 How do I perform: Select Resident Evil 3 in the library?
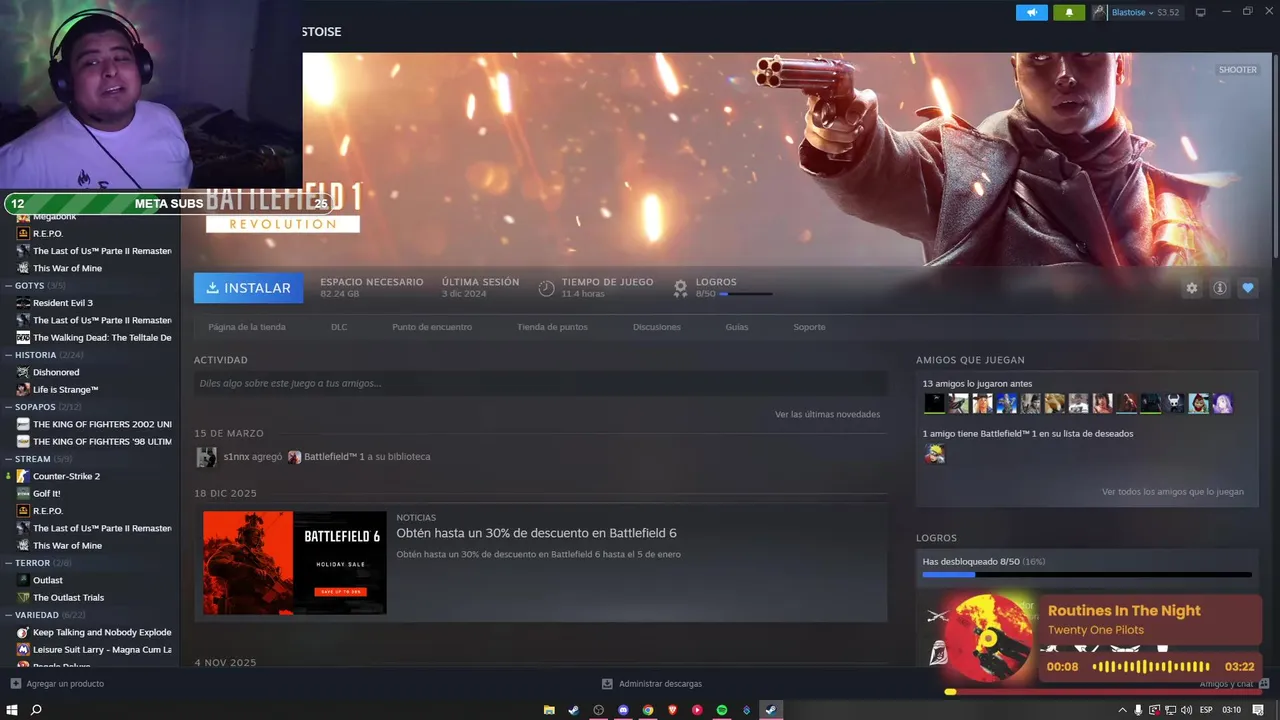click(63, 303)
